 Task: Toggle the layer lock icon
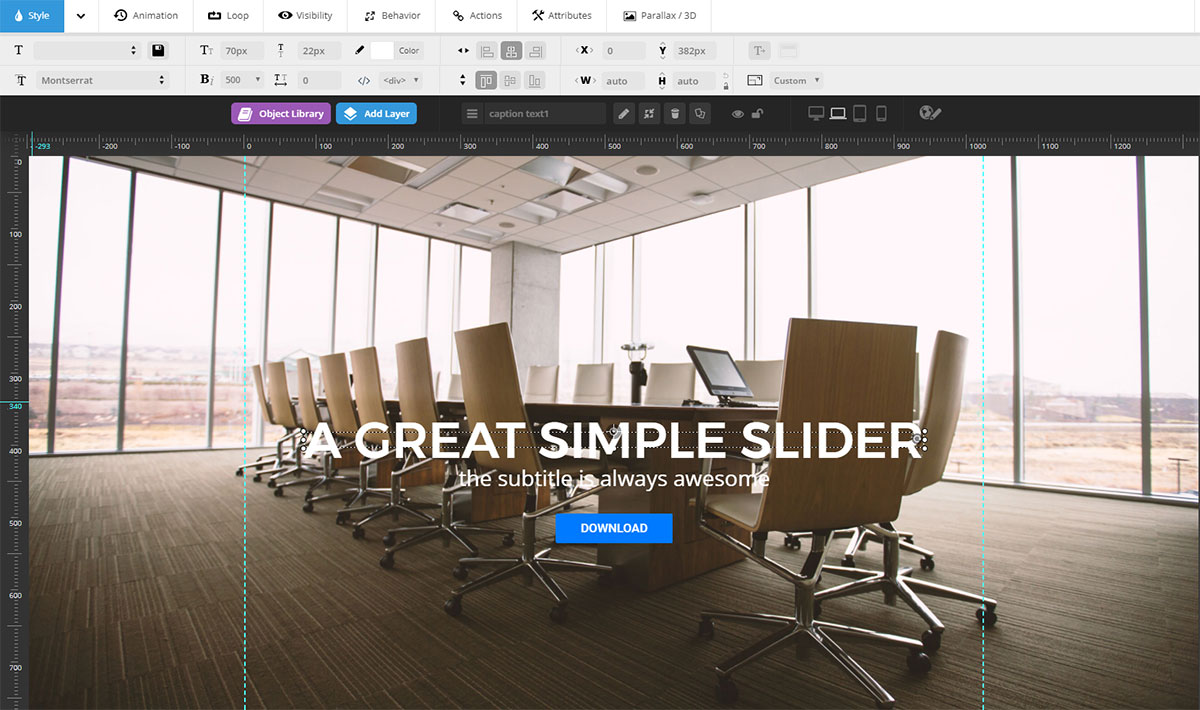pyautogui.click(x=758, y=114)
